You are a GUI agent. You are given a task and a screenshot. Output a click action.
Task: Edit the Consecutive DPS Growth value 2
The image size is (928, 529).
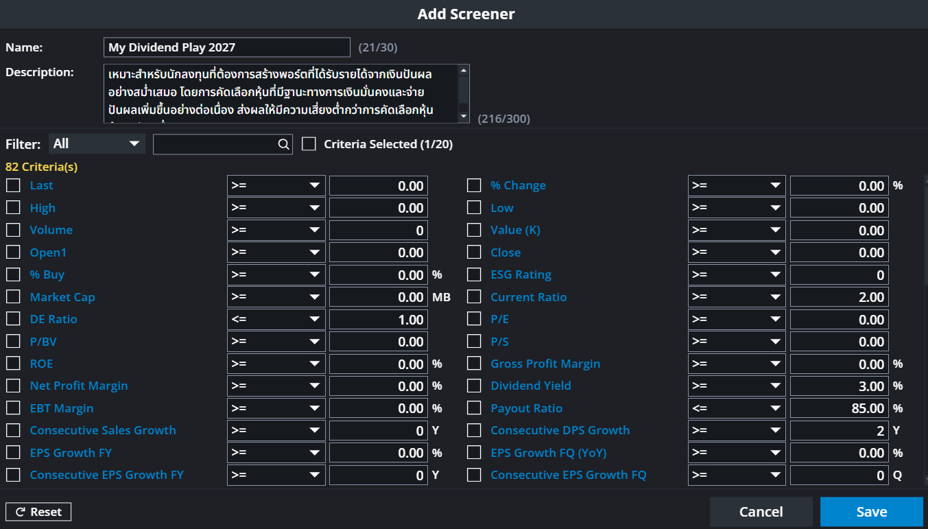[x=839, y=431]
